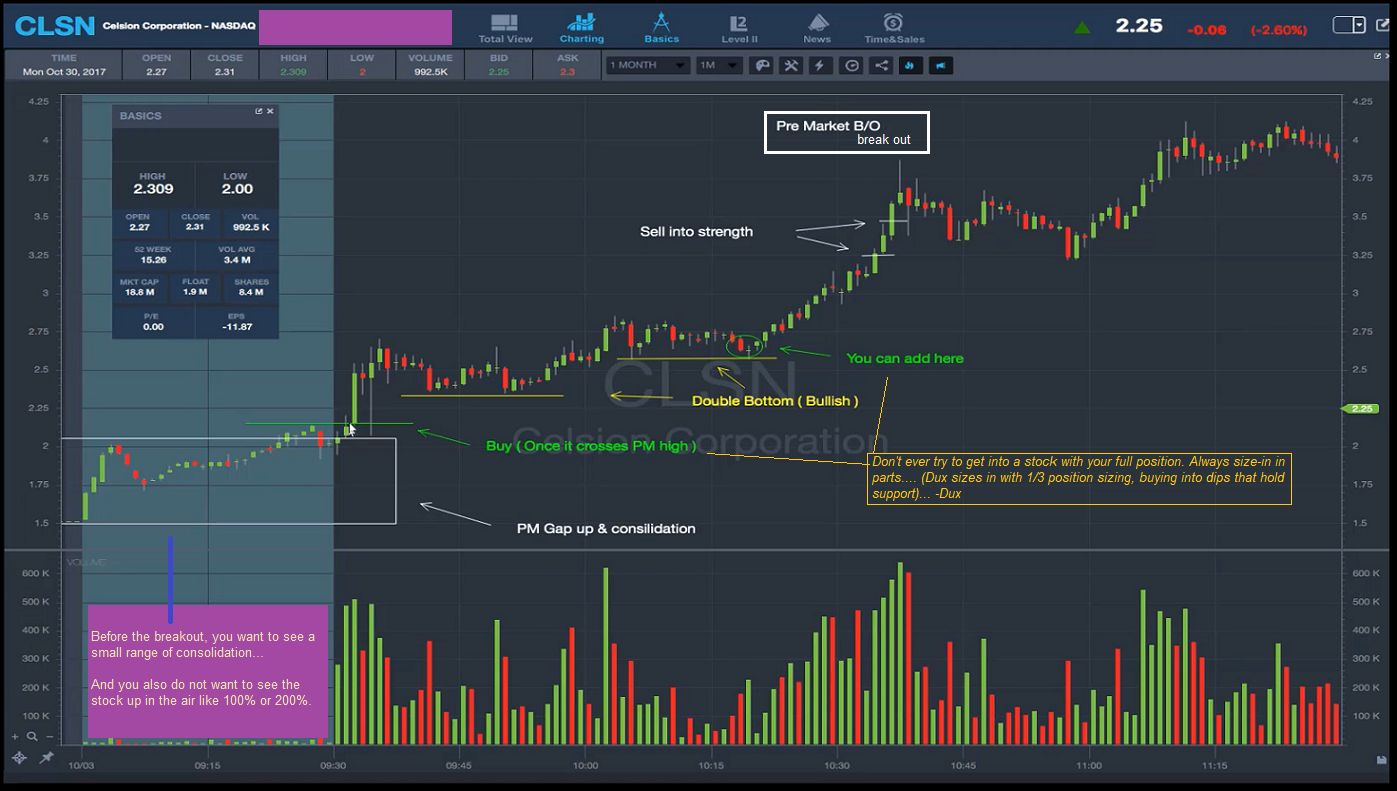Click the pushpin icon below the chart
Screen dimensions: 1397x791
tap(46, 758)
